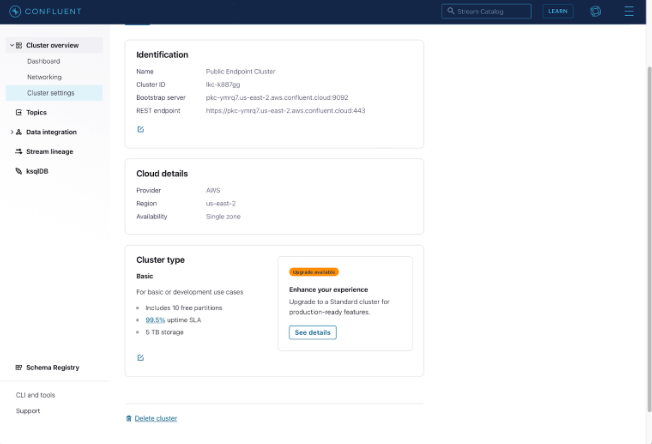Click For basic or development use cases text
Image resolution: width=652 pixels, height=444 pixels.
190,292
